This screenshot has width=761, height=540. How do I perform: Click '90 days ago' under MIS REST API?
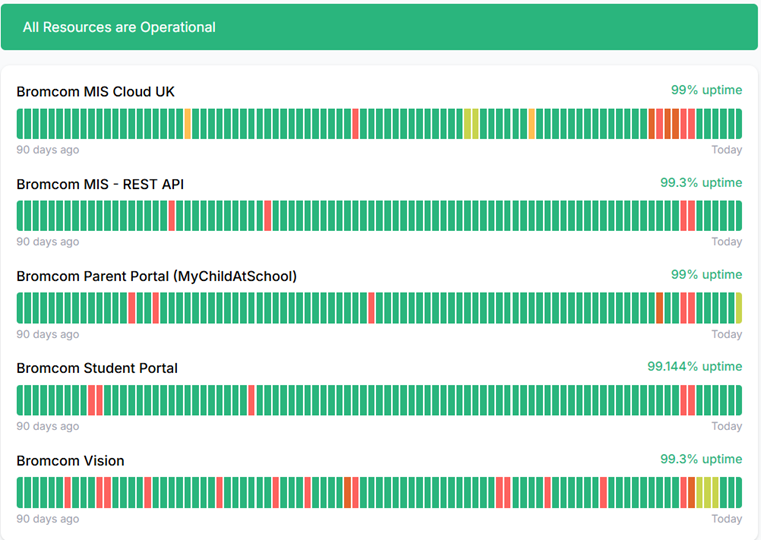coord(48,242)
